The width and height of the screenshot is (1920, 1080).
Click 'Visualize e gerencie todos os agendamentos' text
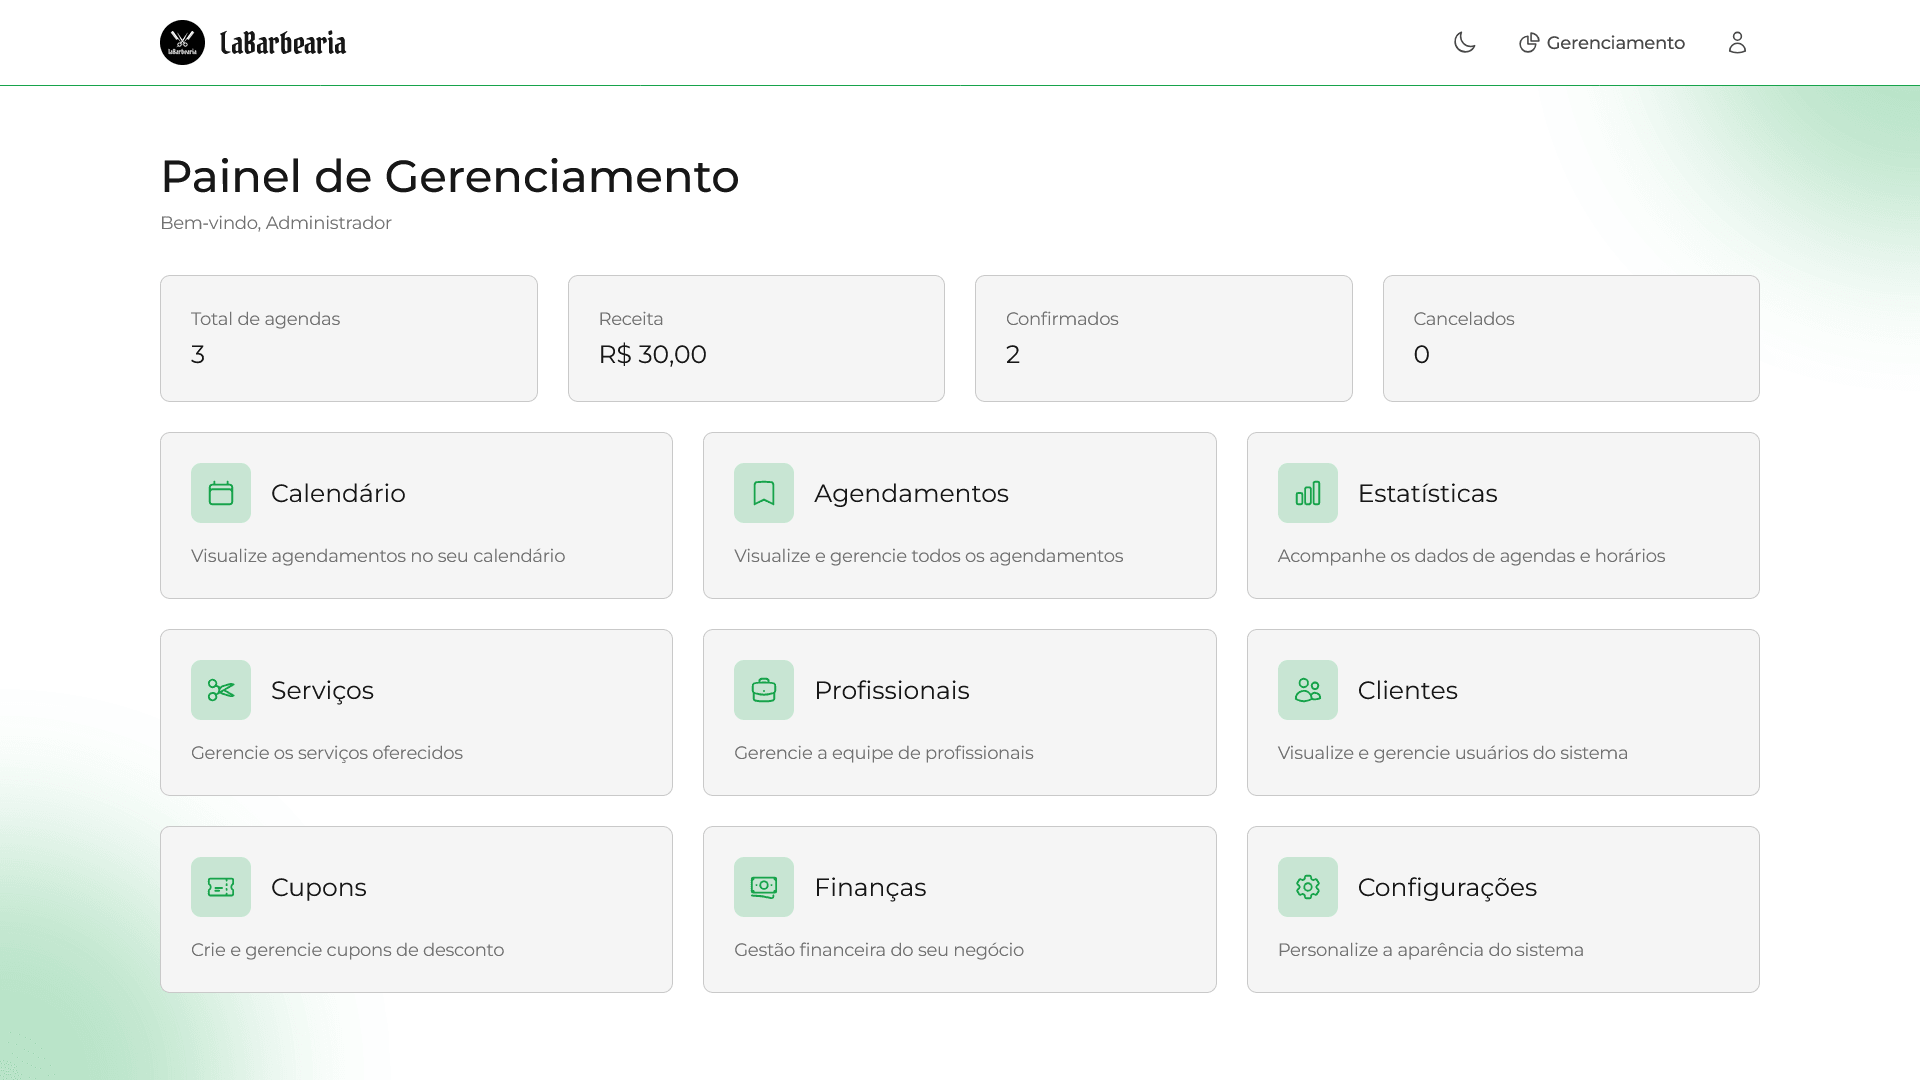929,556
